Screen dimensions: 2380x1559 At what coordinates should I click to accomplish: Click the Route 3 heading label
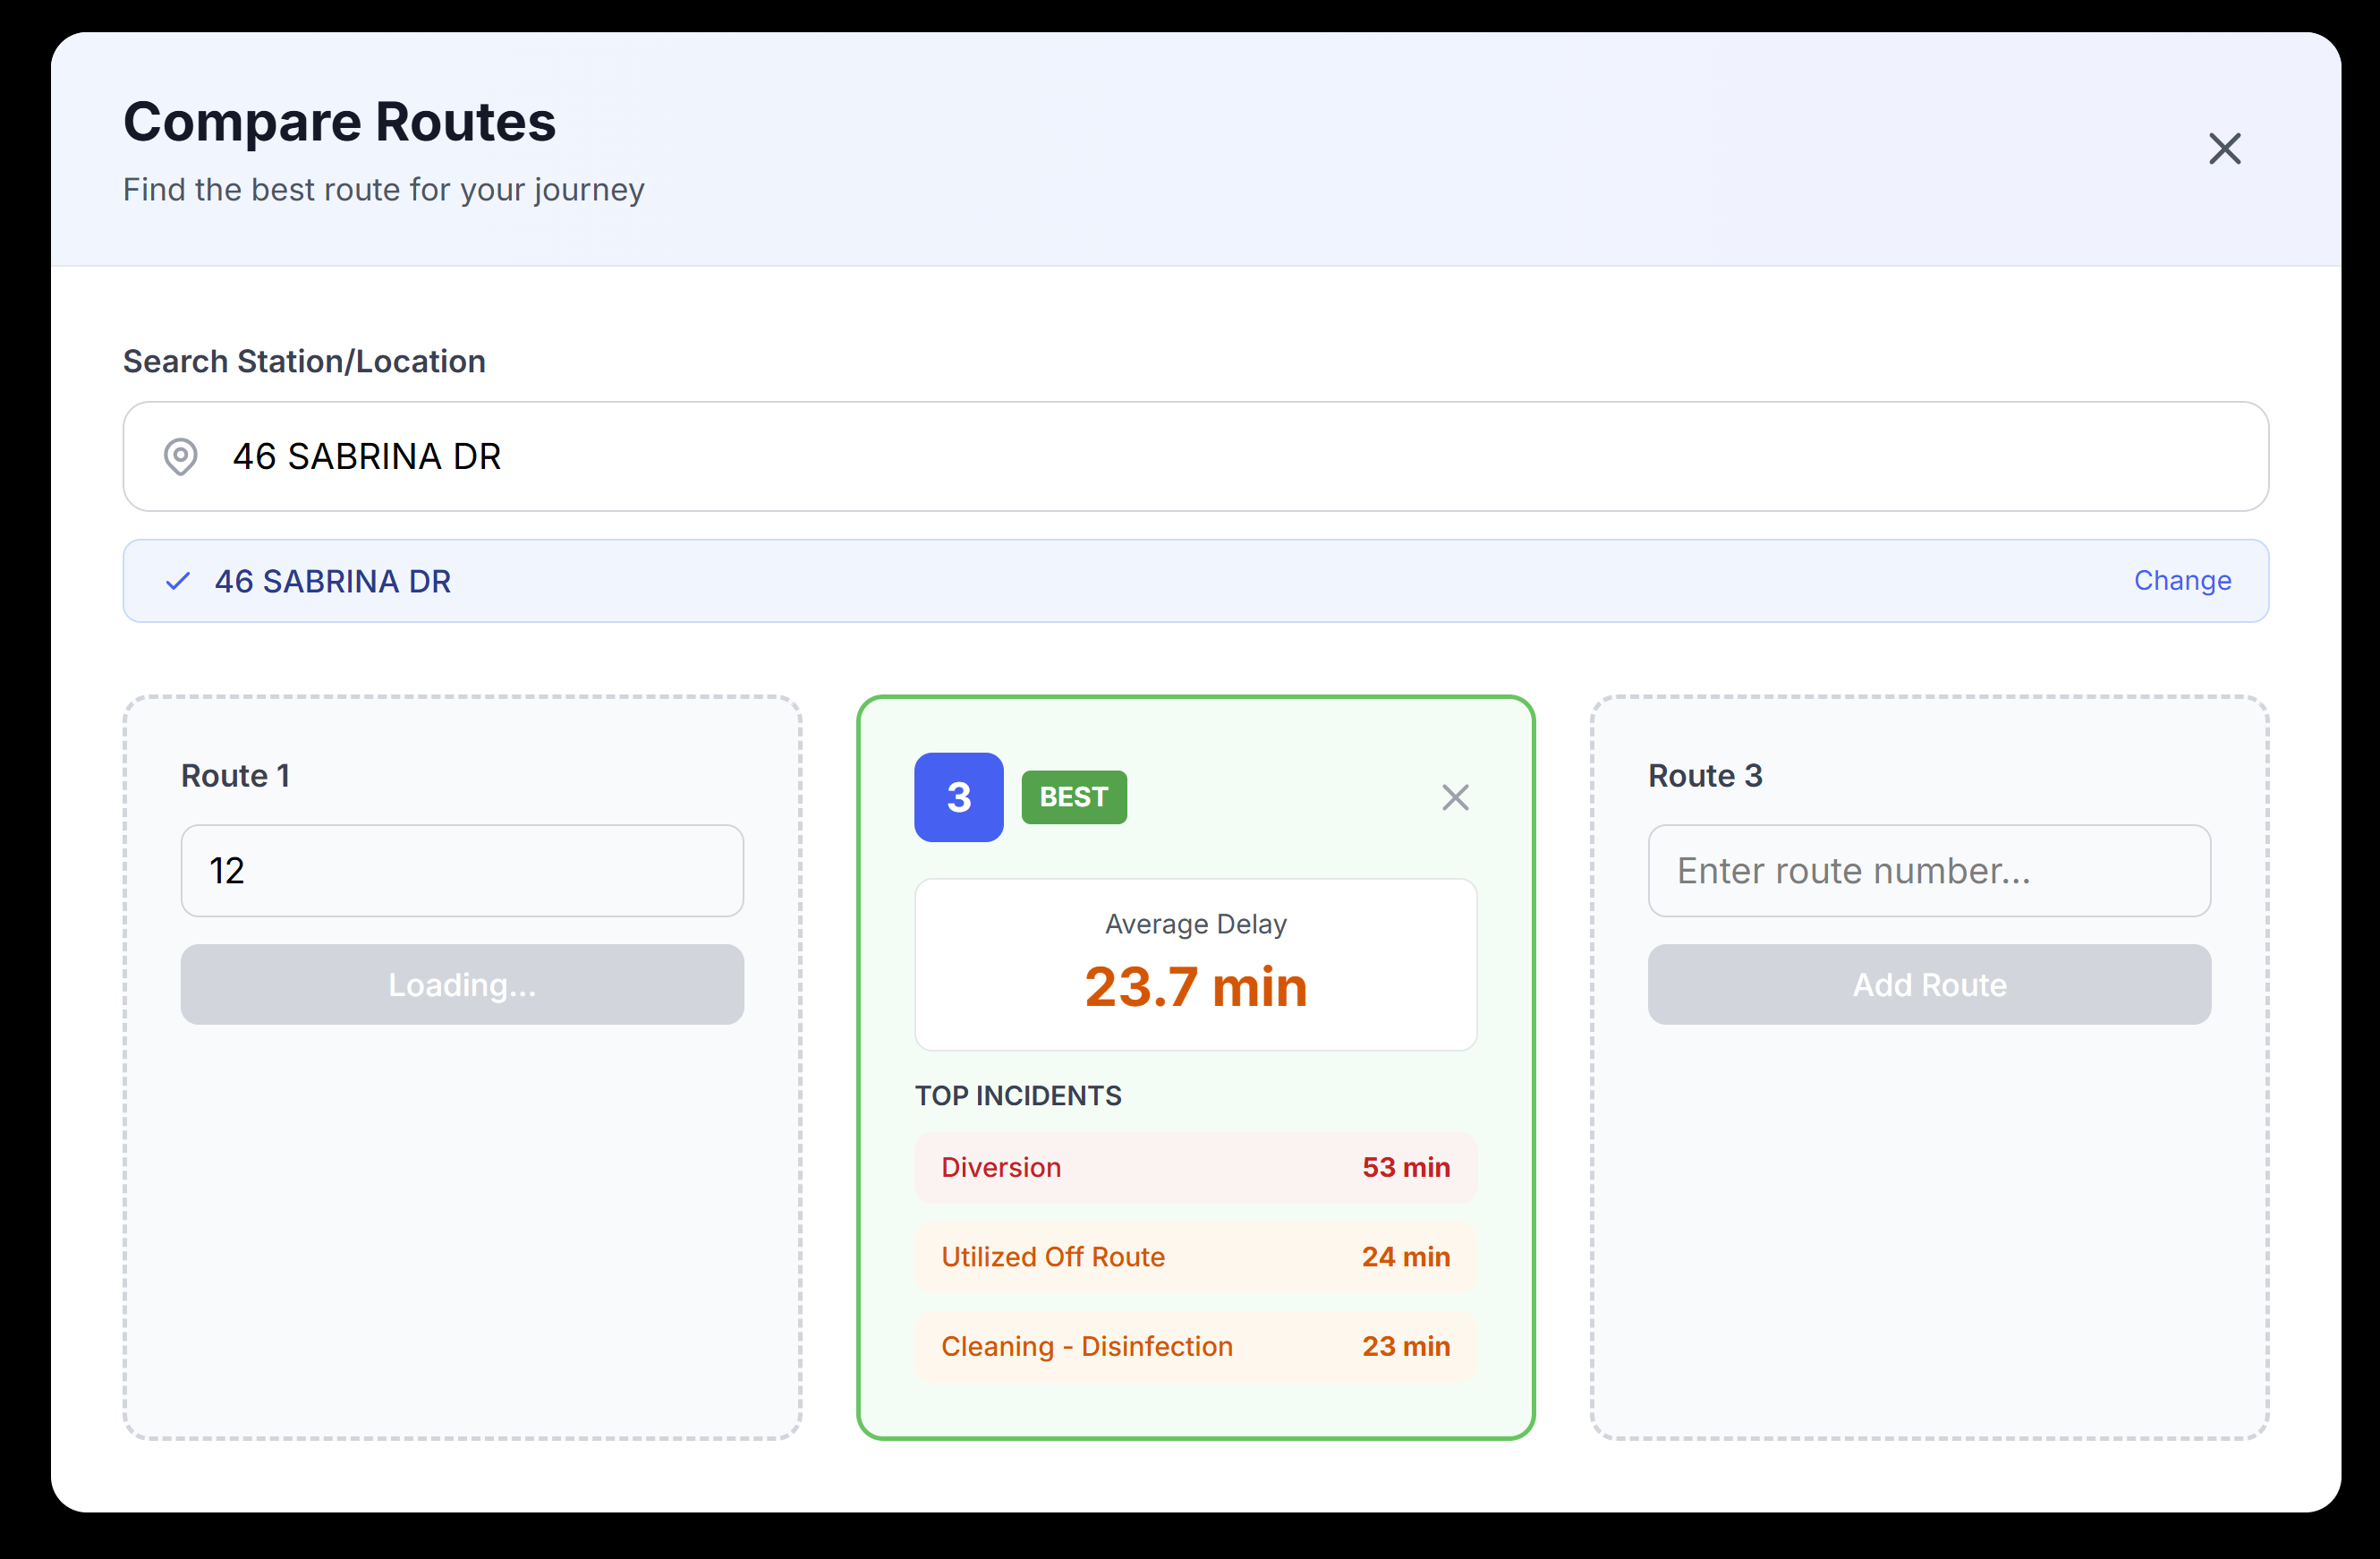pos(1705,776)
